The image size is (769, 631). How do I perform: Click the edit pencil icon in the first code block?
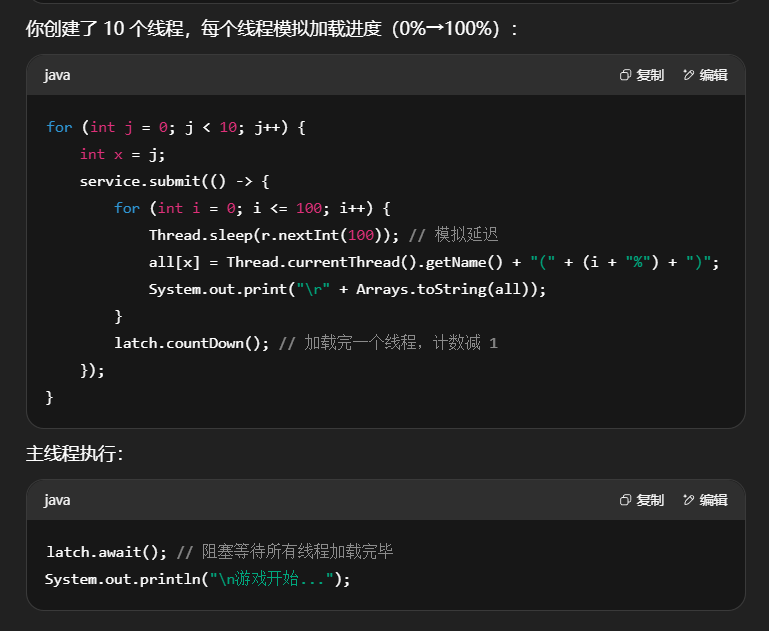point(688,75)
